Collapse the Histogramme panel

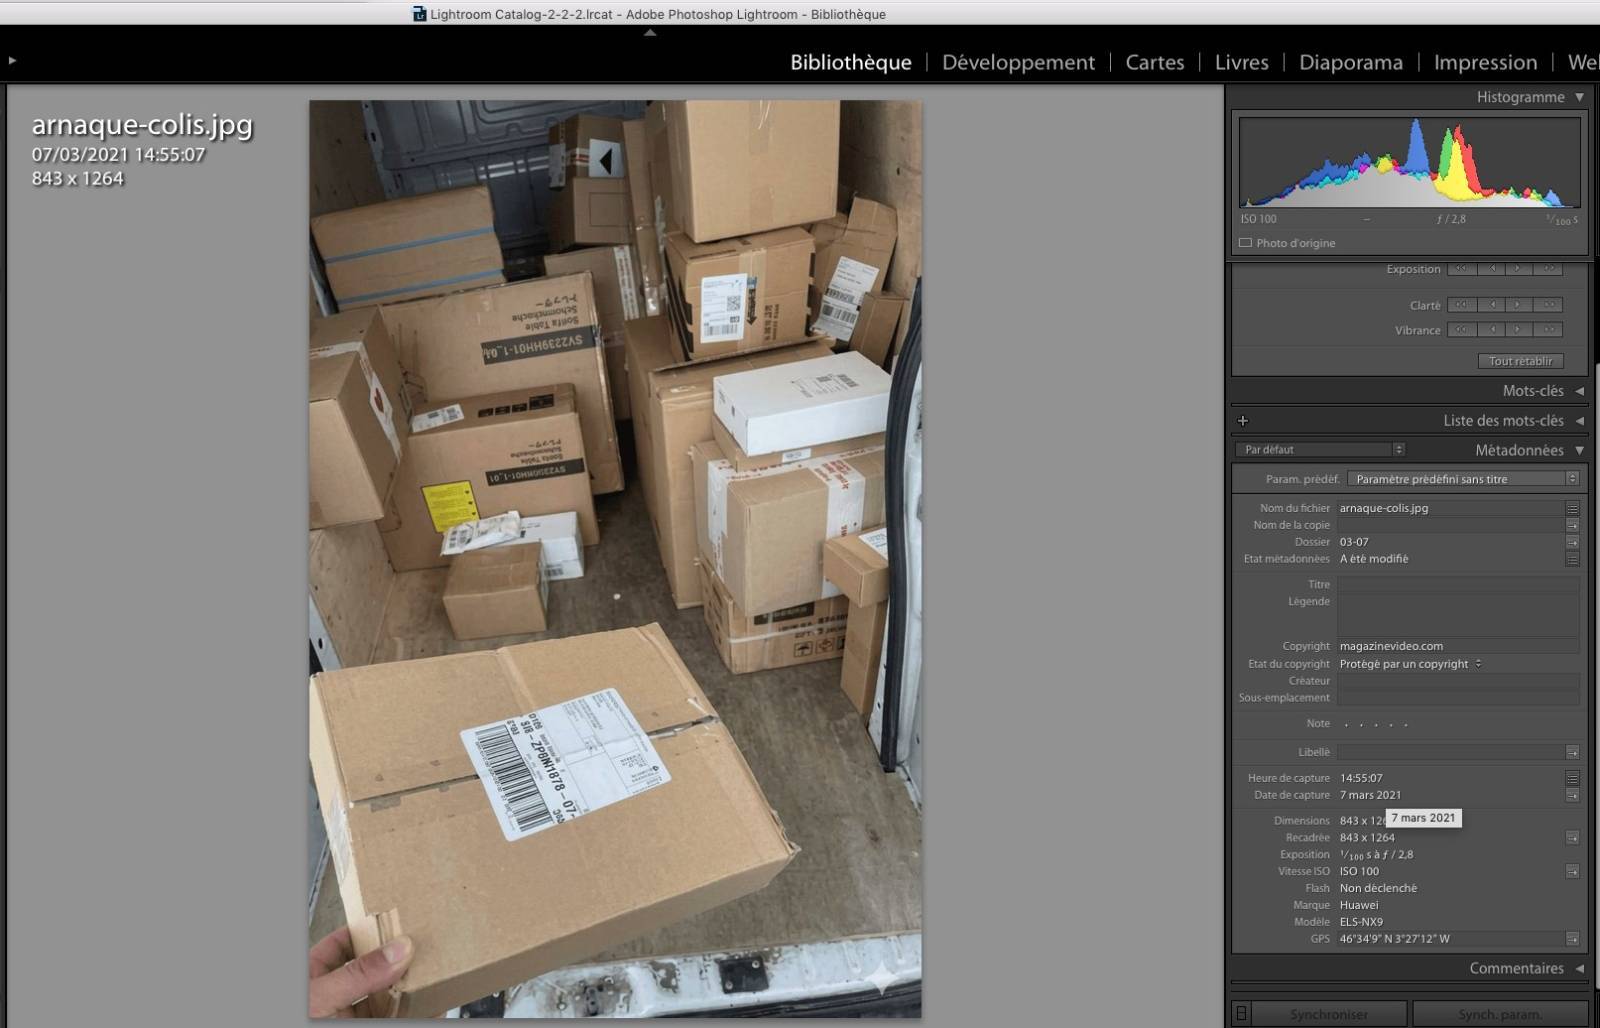pos(1579,97)
